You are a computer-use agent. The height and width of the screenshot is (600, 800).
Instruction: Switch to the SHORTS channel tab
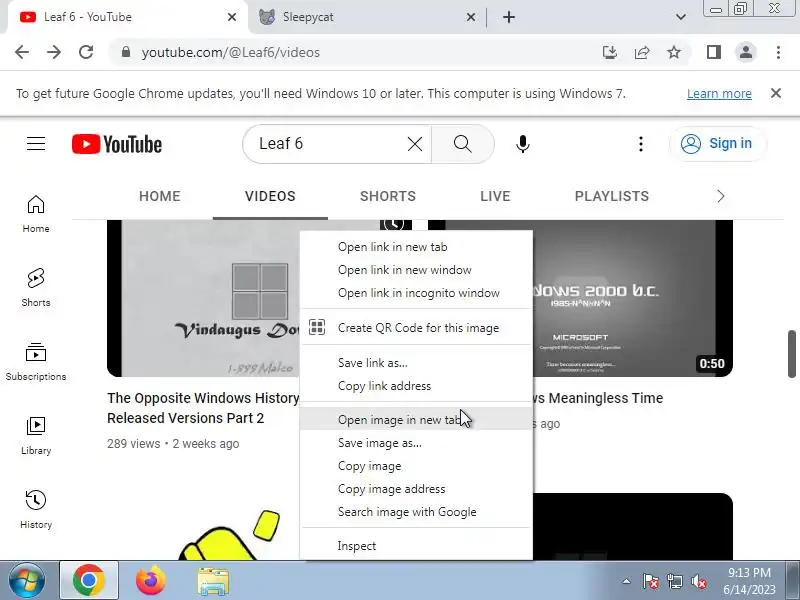[388, 196]
